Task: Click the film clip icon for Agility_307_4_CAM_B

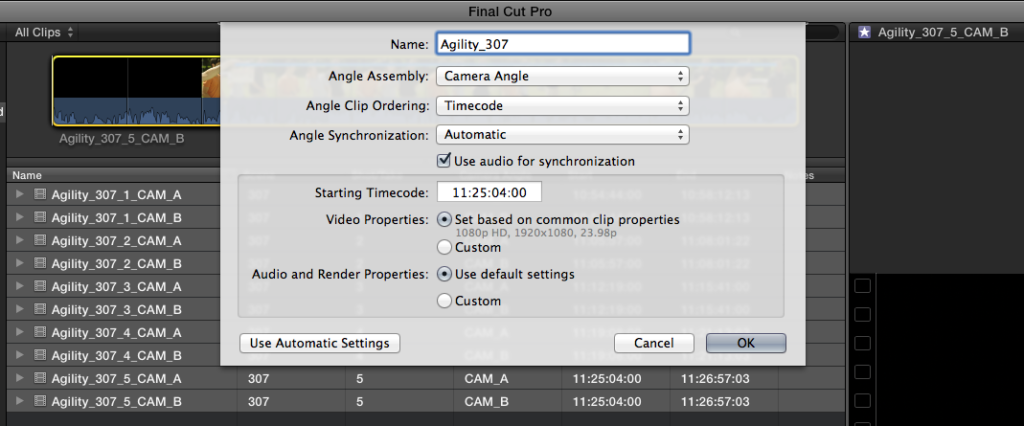Action: tap(40, 355)
